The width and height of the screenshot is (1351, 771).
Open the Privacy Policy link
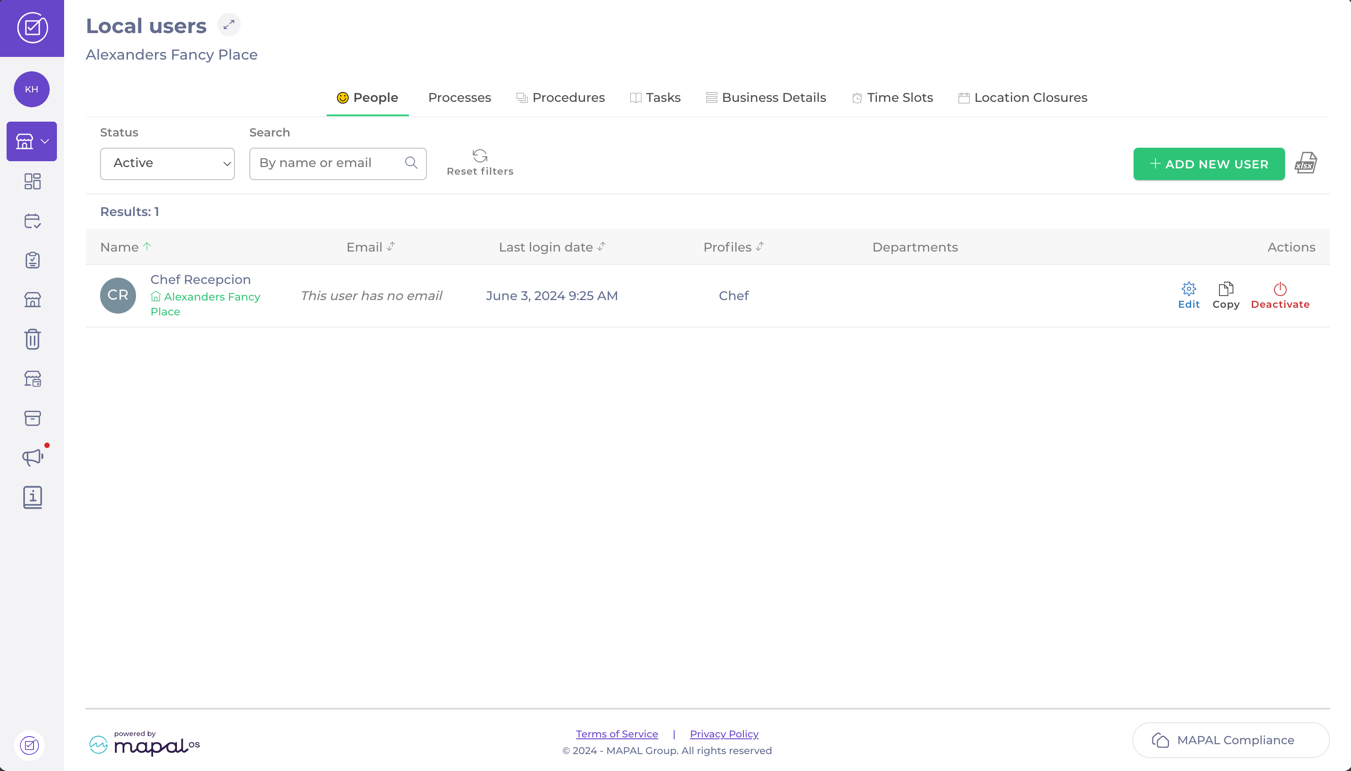click(x=724, y=734)
